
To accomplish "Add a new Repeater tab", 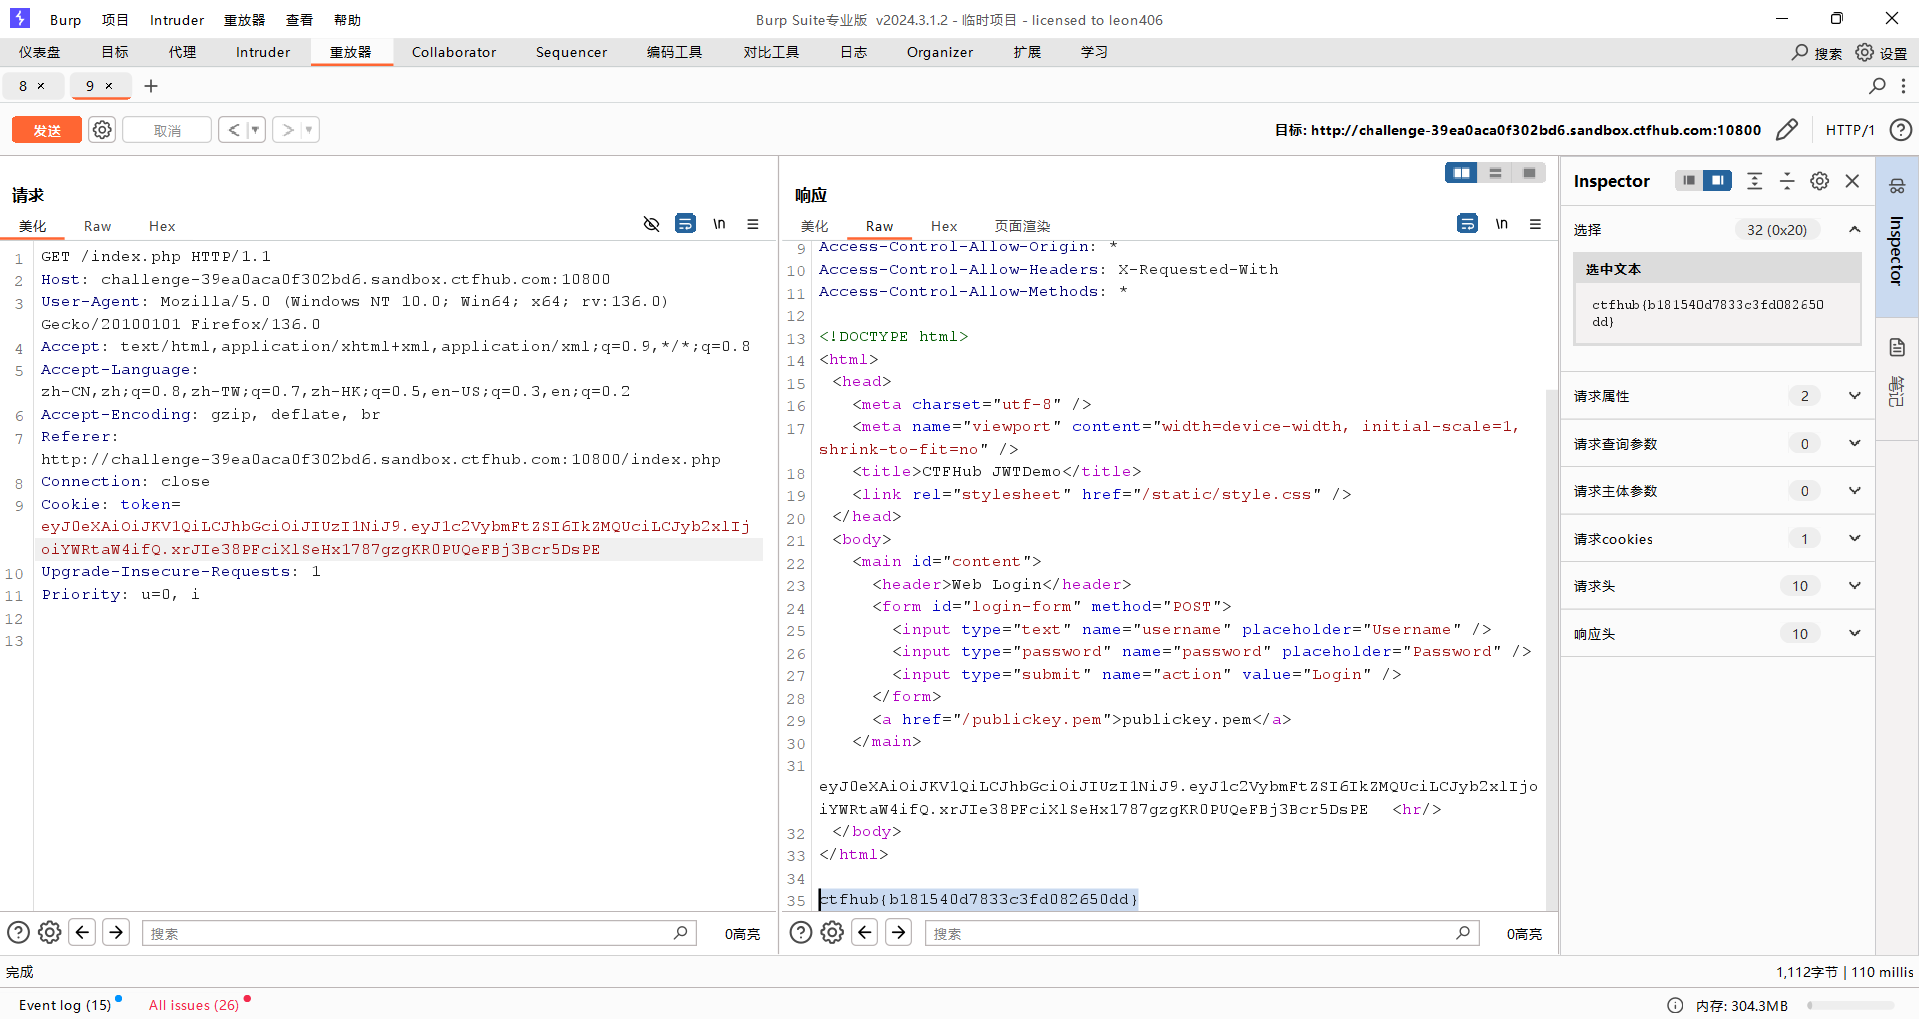I will pyautogui.click(x=151, y=86).
